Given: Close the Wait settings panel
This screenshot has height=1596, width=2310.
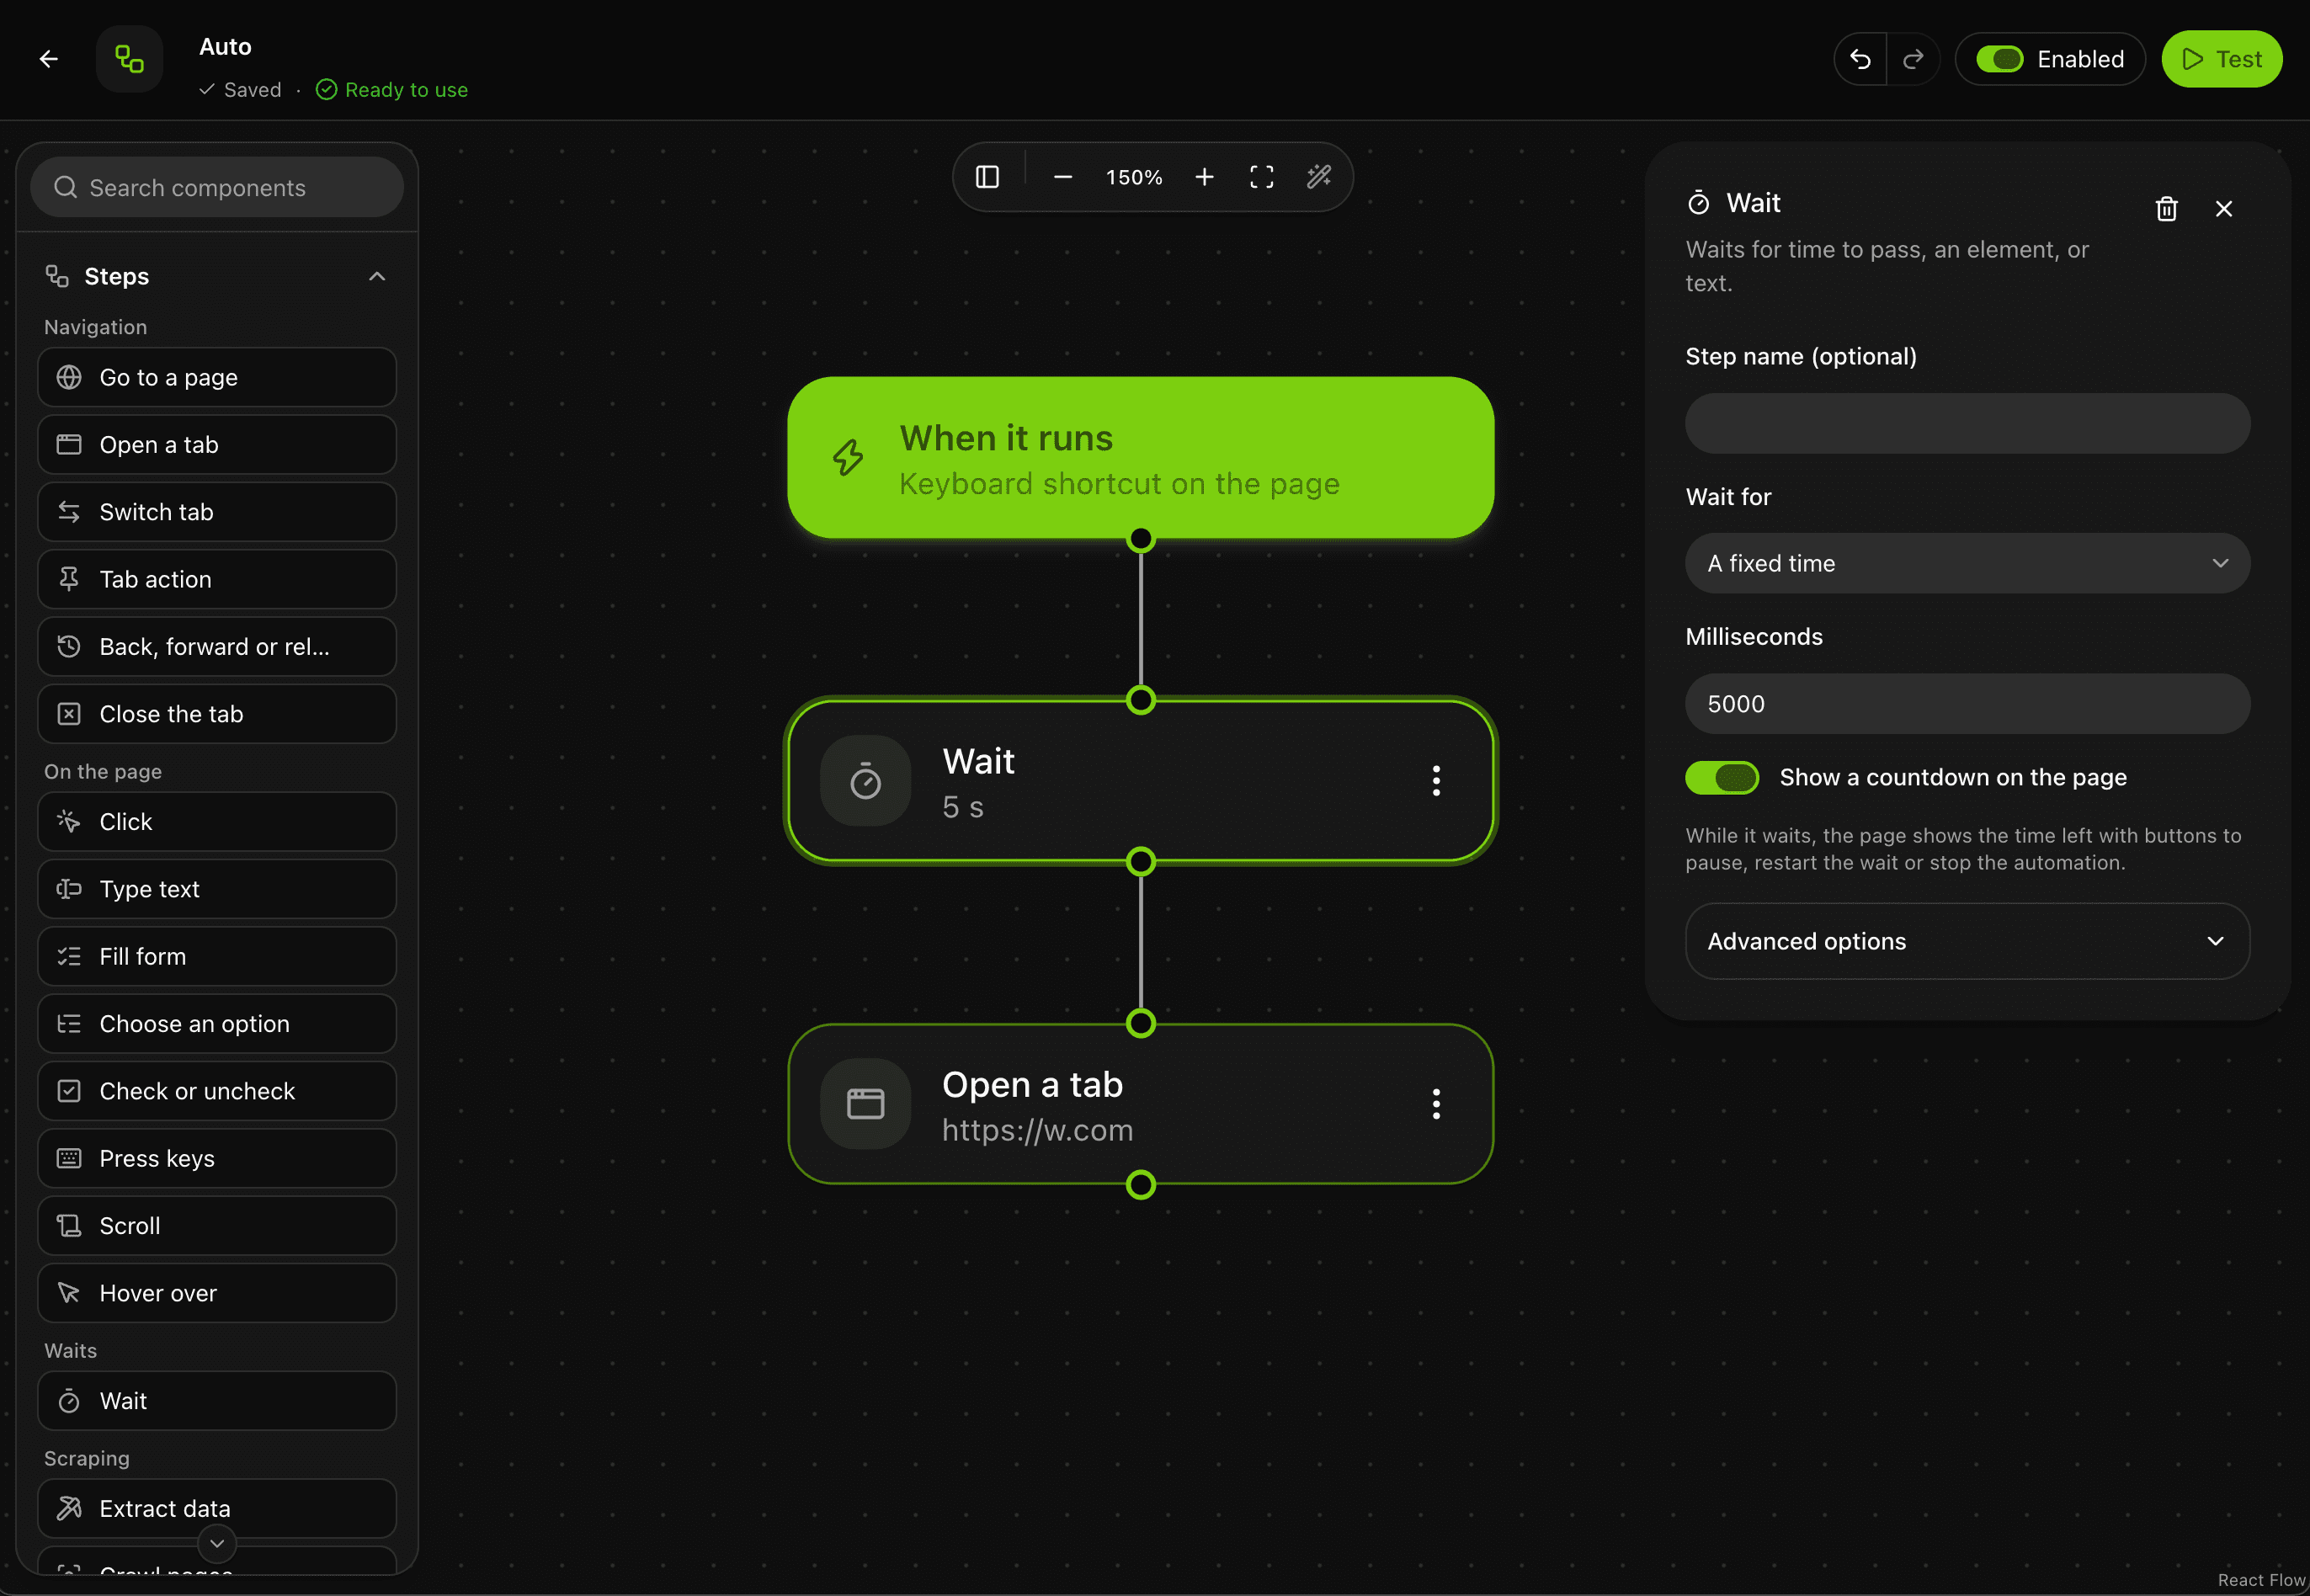Looking at the screenshot, I should (2223, 209).
